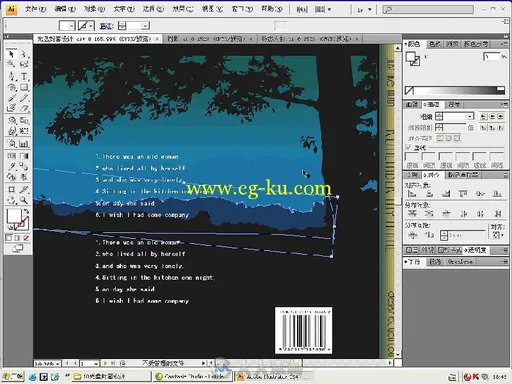The height and width of the screenshot is (384, 512).
Task: Click the Fill swatch in Color panel
Action: tap(410, 56)
